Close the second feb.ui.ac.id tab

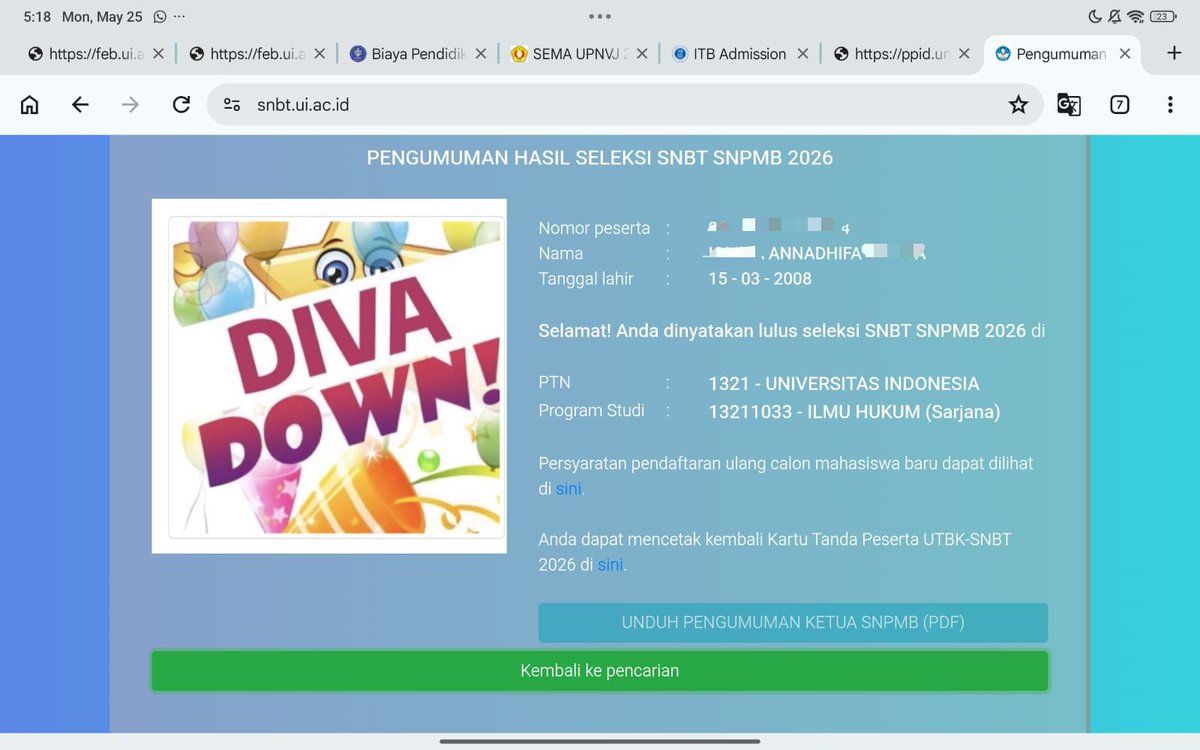point(319,54)
